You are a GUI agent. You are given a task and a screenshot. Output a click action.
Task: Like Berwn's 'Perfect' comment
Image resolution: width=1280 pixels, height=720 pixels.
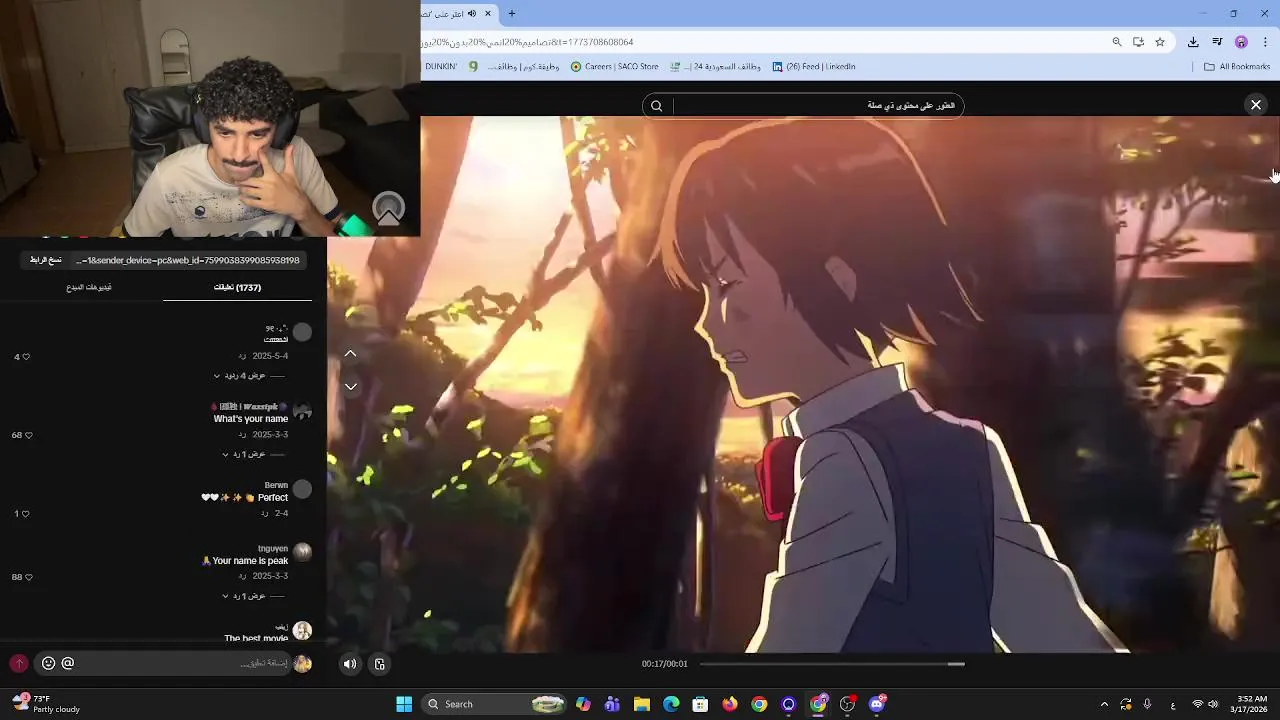tap(25, 514)
